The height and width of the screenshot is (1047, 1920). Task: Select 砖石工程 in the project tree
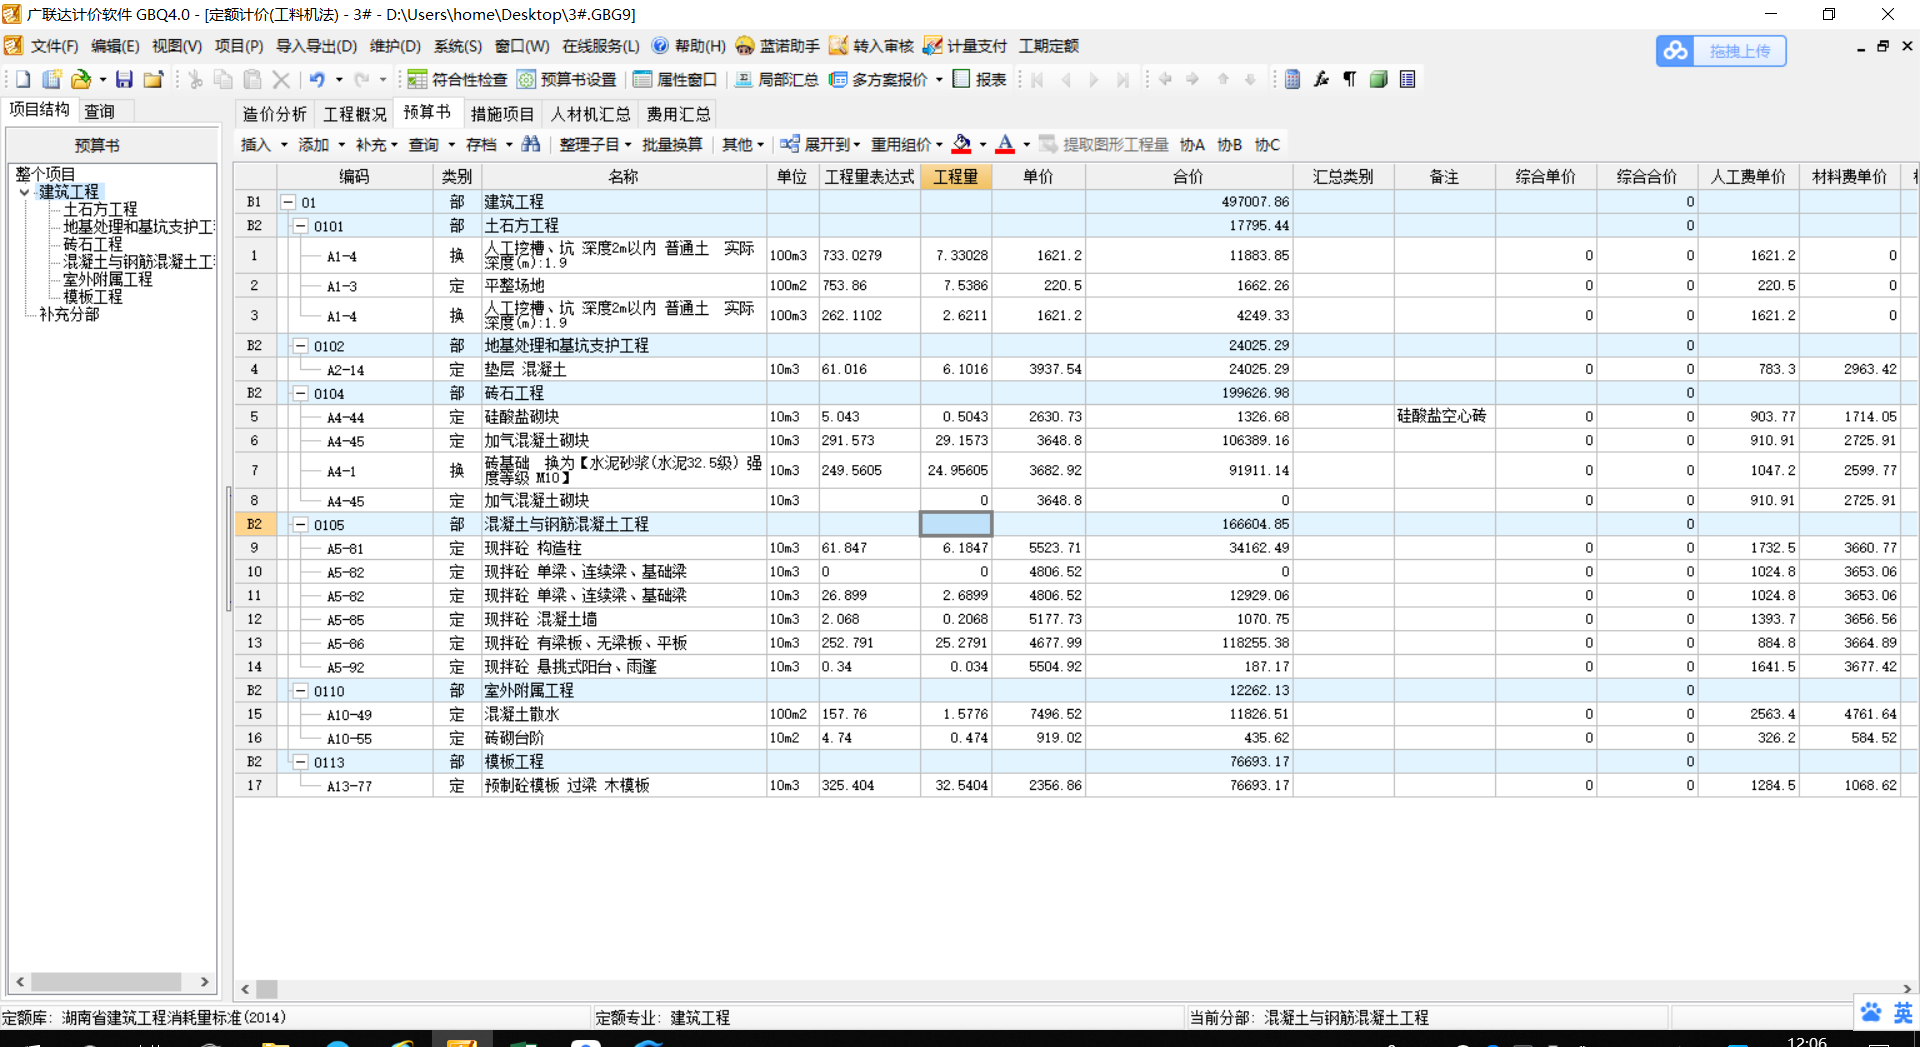[x=93, y=244]
